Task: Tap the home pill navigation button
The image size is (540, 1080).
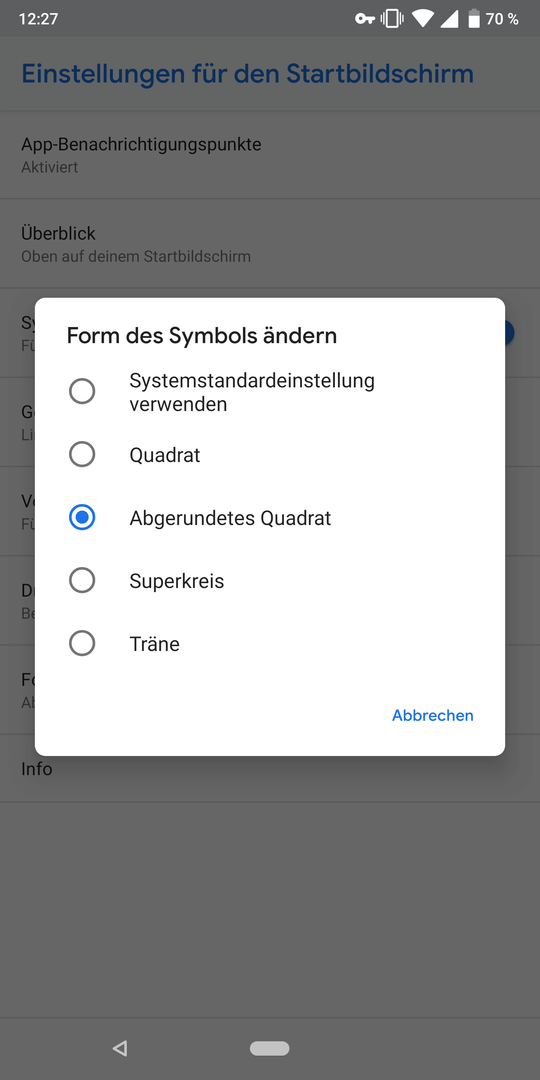Action: coord(269,1048)
